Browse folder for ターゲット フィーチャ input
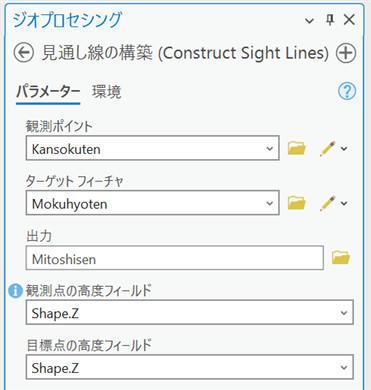Image resolution: width=371 pixels, height=390 pixels. coord(297,203)
